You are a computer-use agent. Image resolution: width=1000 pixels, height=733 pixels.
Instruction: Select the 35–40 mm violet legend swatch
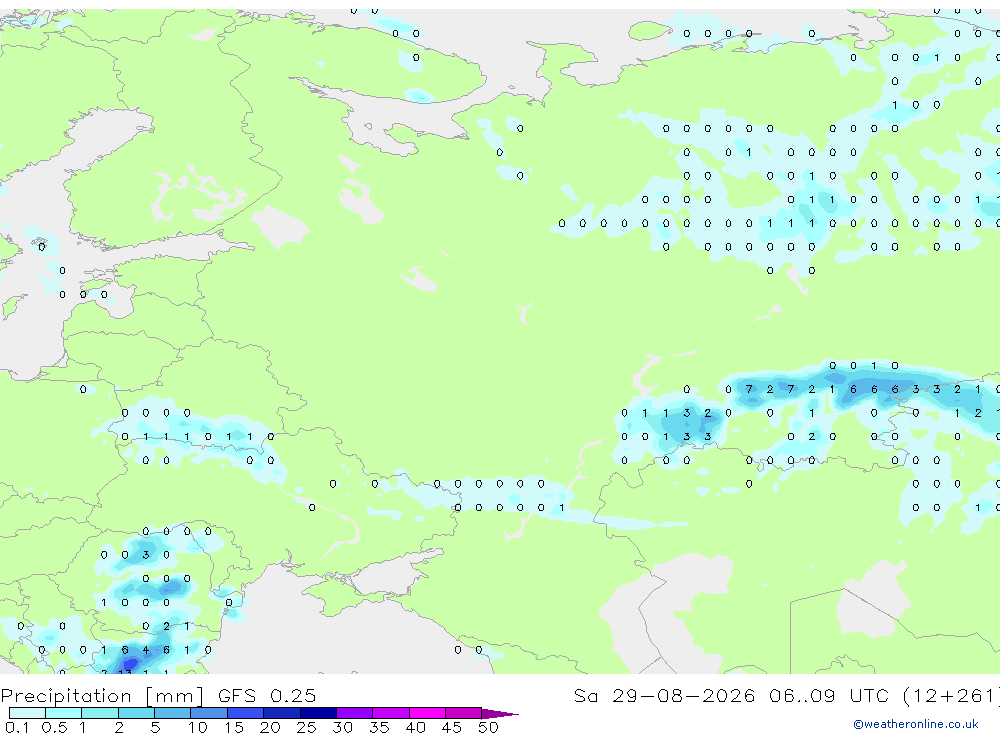point(391,713)
